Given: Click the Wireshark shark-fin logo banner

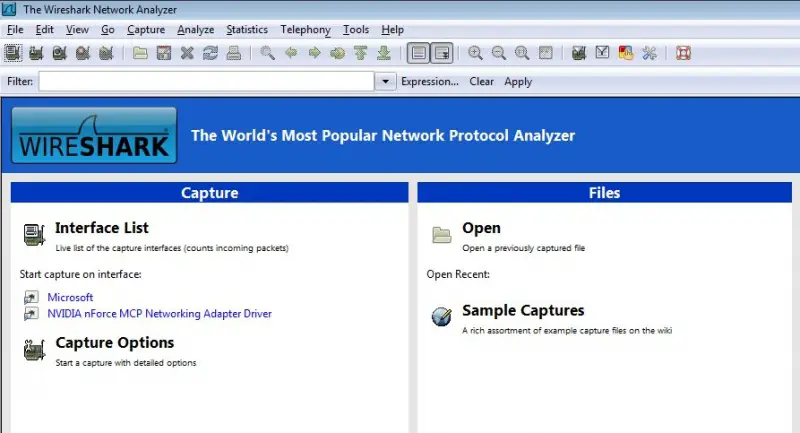Looking at the screenshot, I should [x=94, y=135].
